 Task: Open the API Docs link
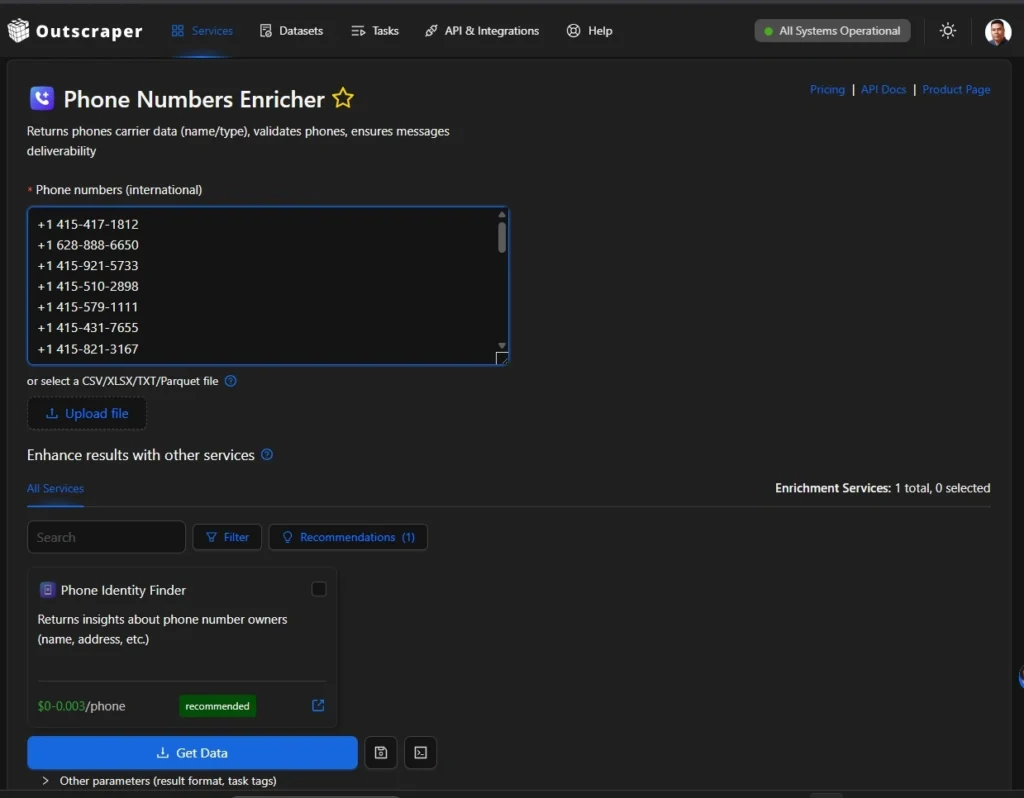pos(883,89)
